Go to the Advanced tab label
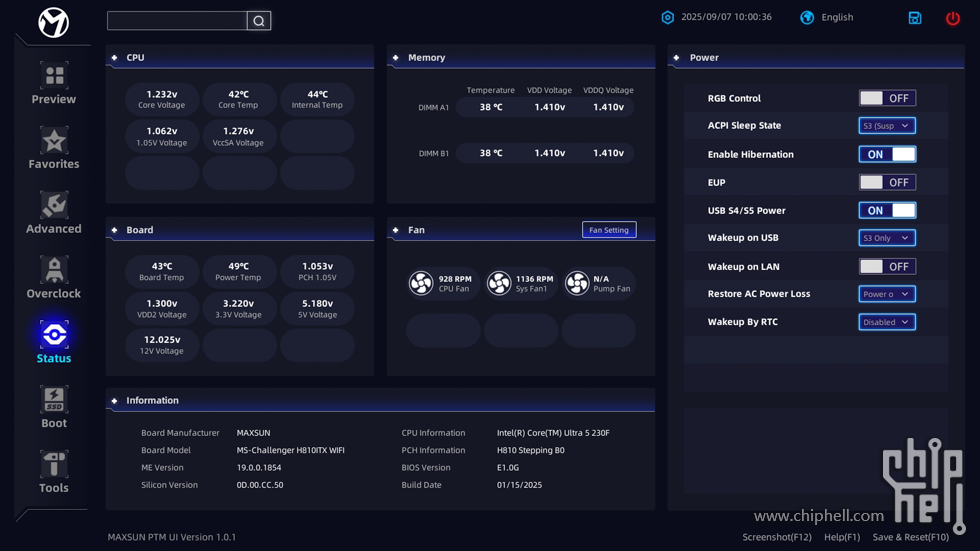Viewport: 980px width, 551px height. tap(54, 229)
